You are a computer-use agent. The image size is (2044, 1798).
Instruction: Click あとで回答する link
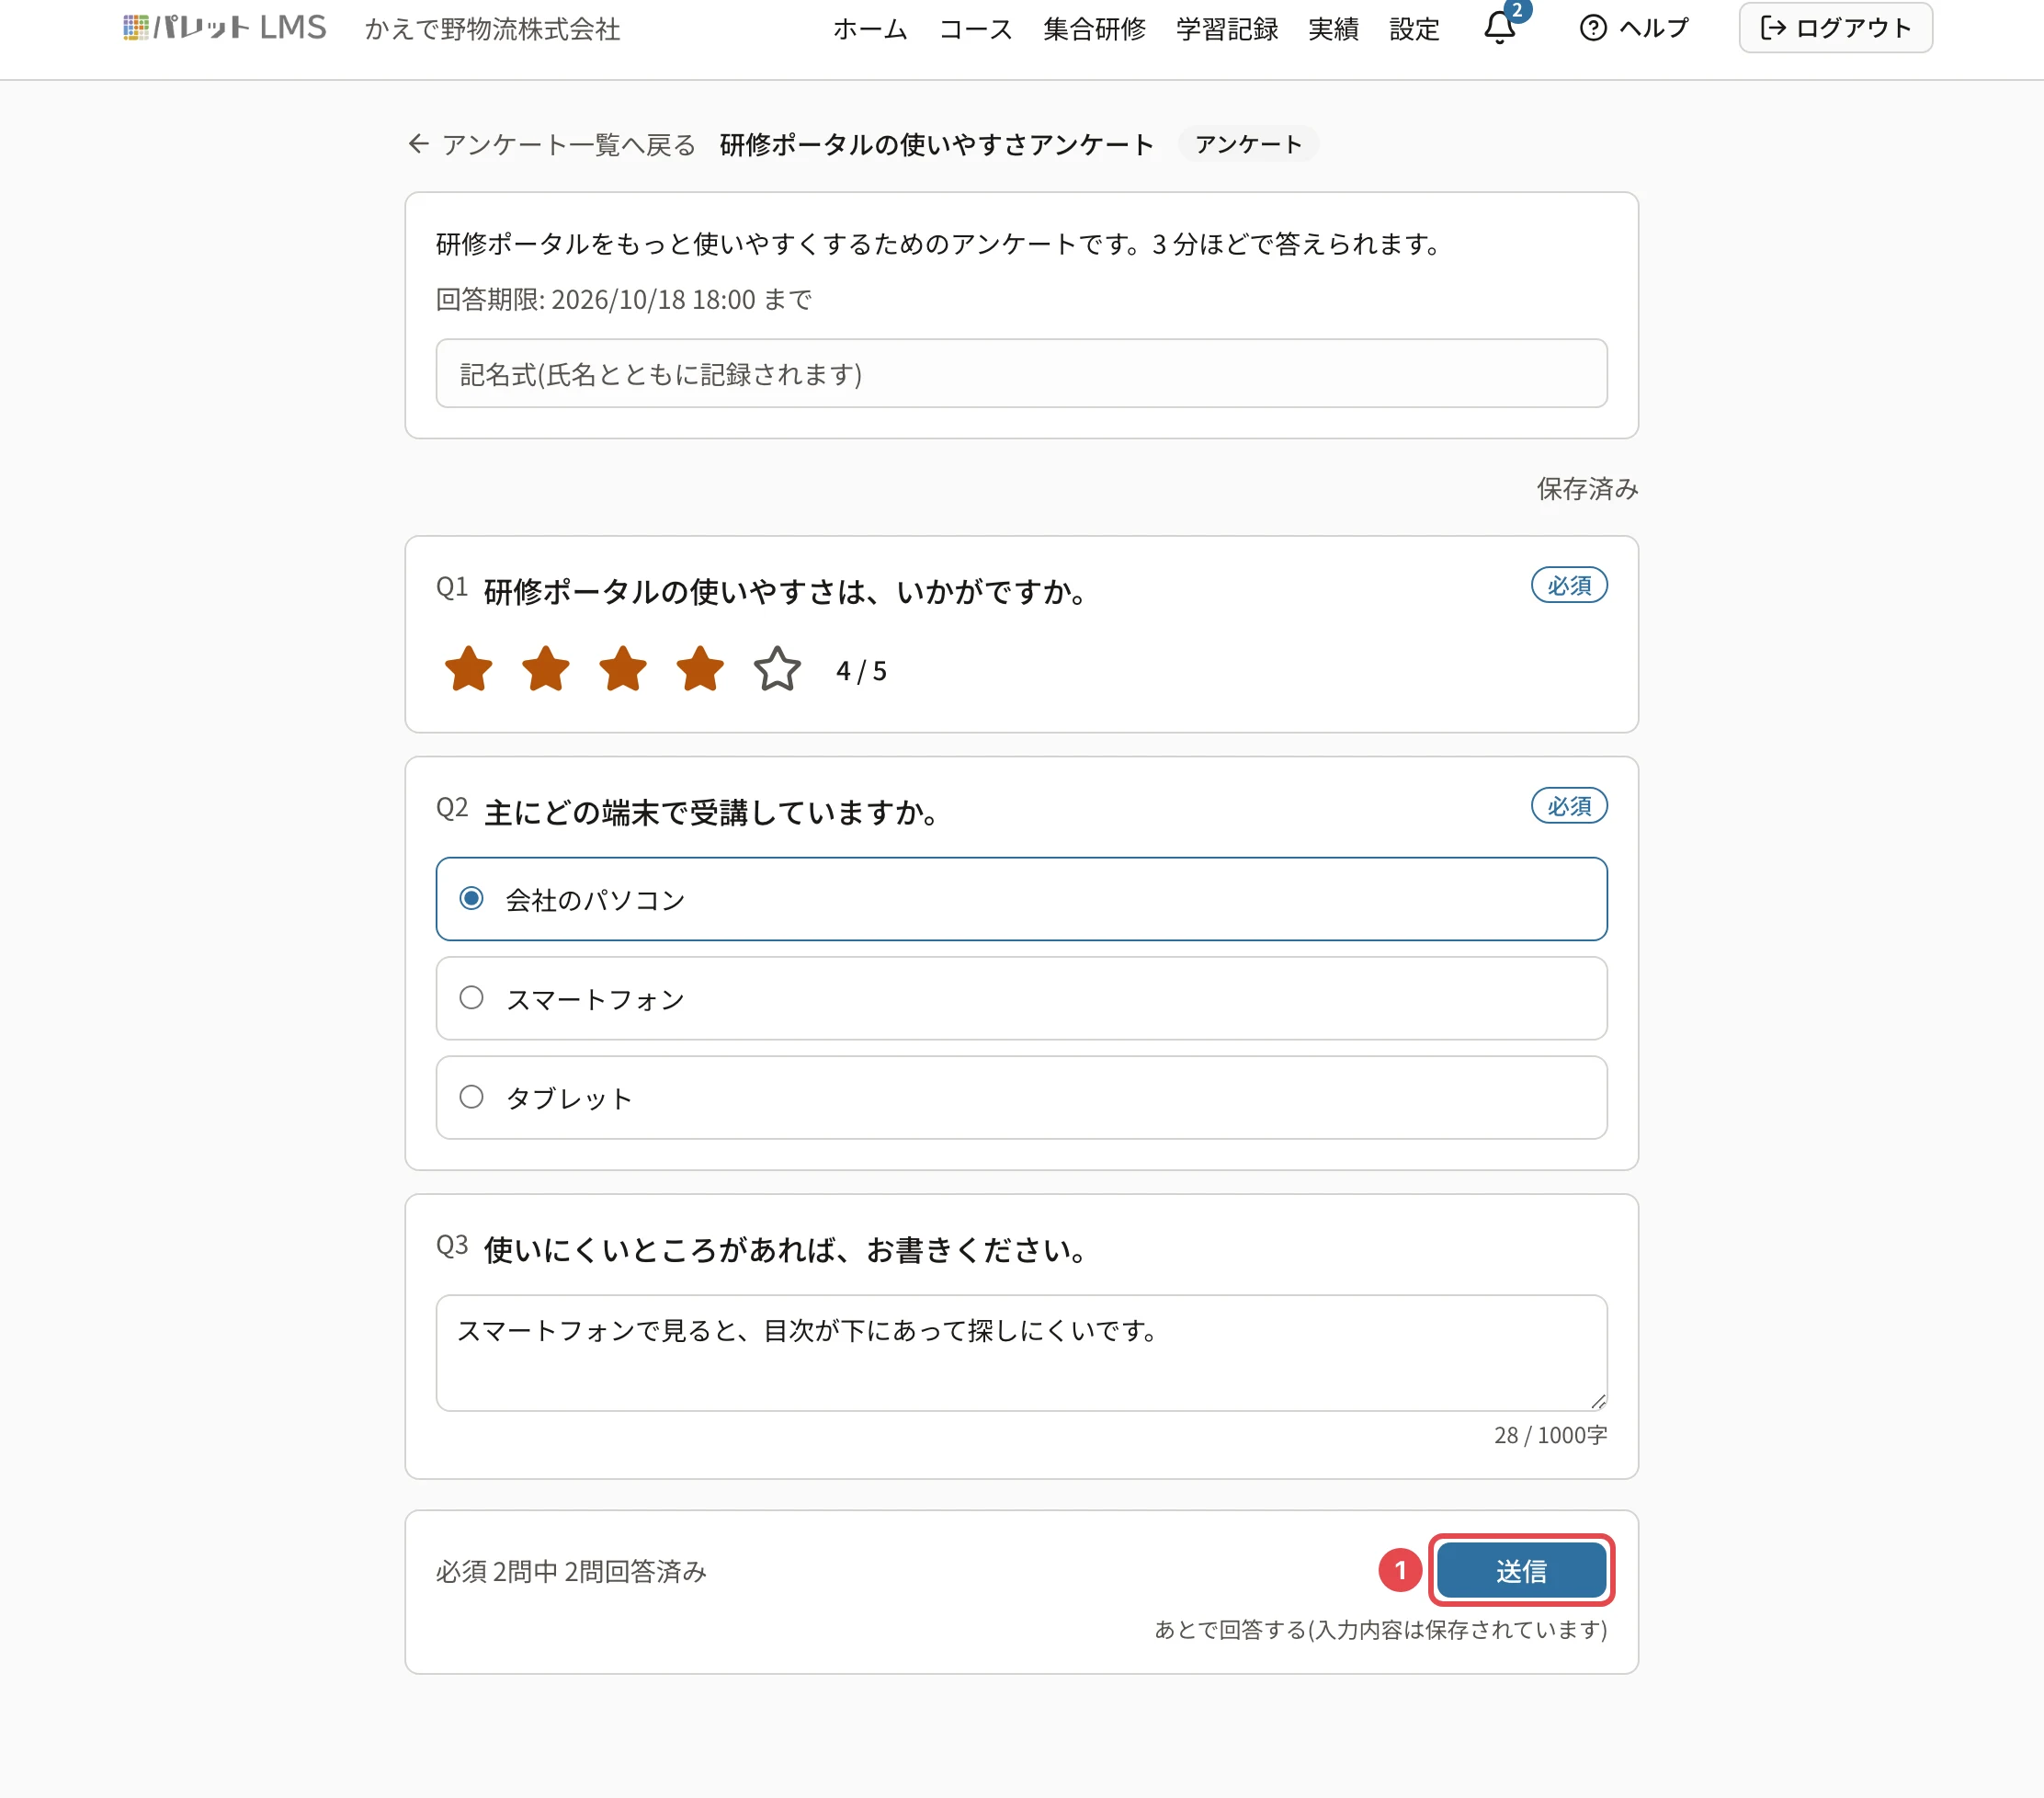click(x=1380, y=1629)
